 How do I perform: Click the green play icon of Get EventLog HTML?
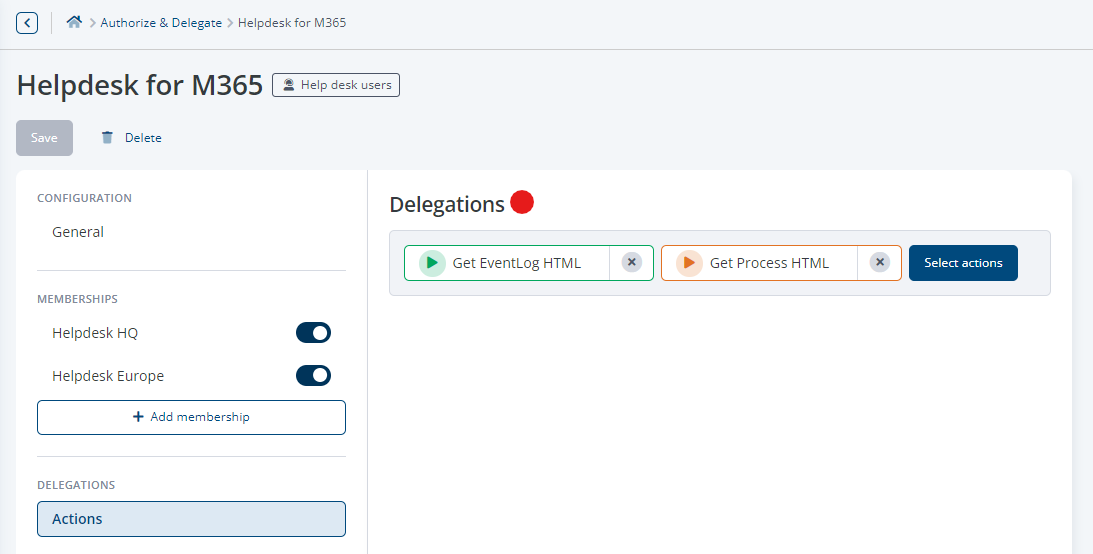432,263
